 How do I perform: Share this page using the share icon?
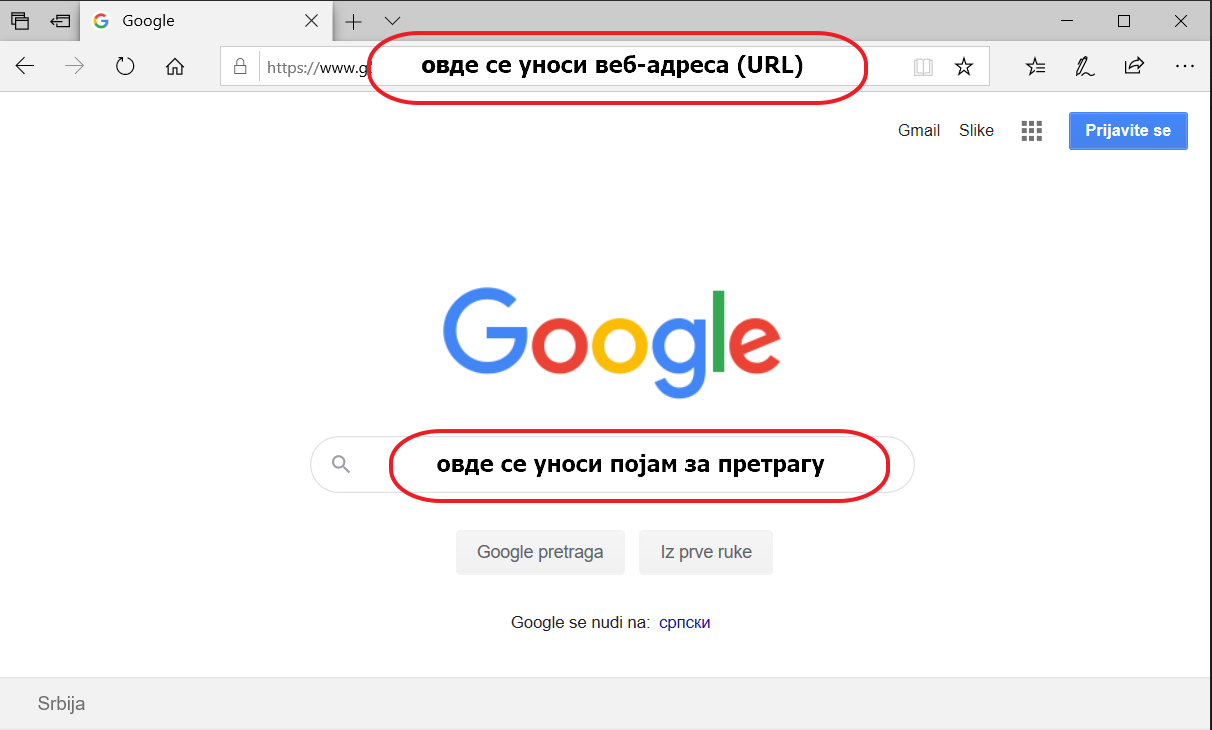[x=1134, y=66]
